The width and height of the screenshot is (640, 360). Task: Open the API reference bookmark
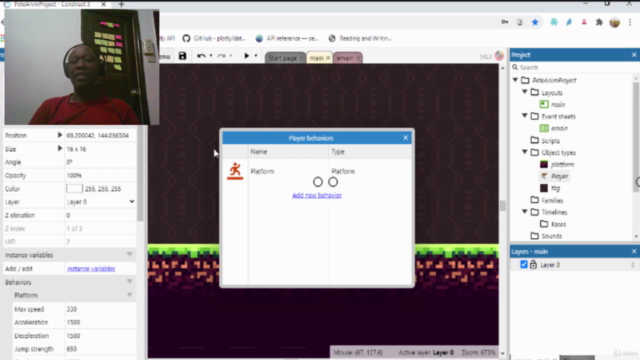pos(287,38)
